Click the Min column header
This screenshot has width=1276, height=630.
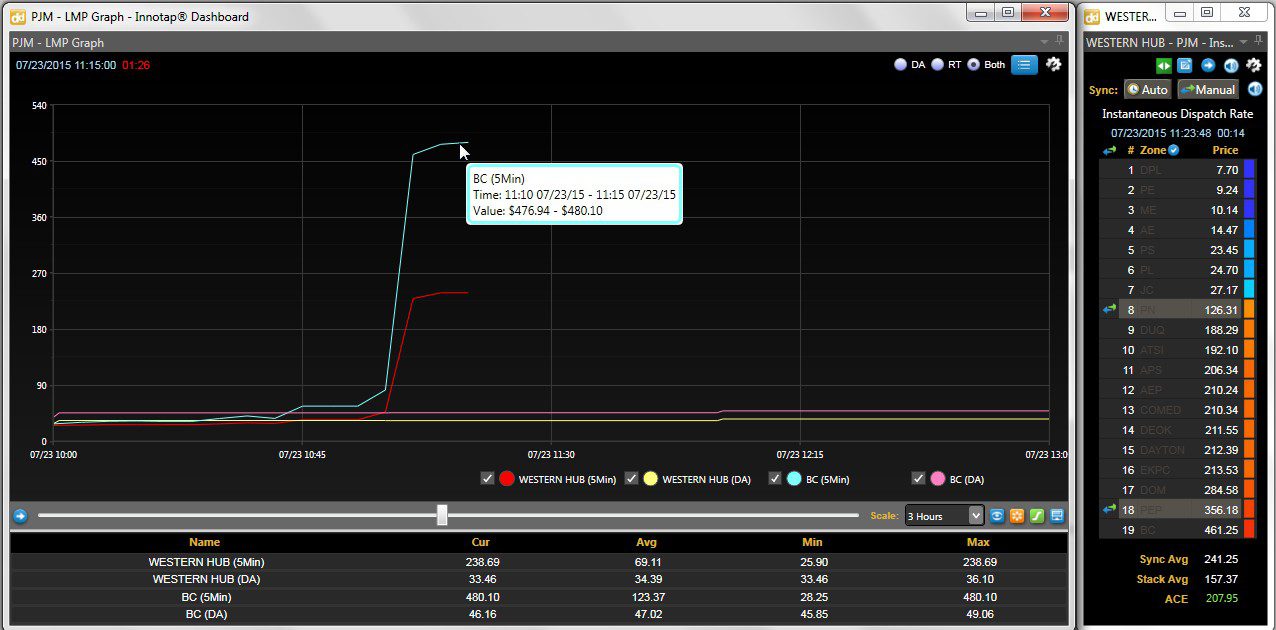pyautogui.click(x=812, y=542)
